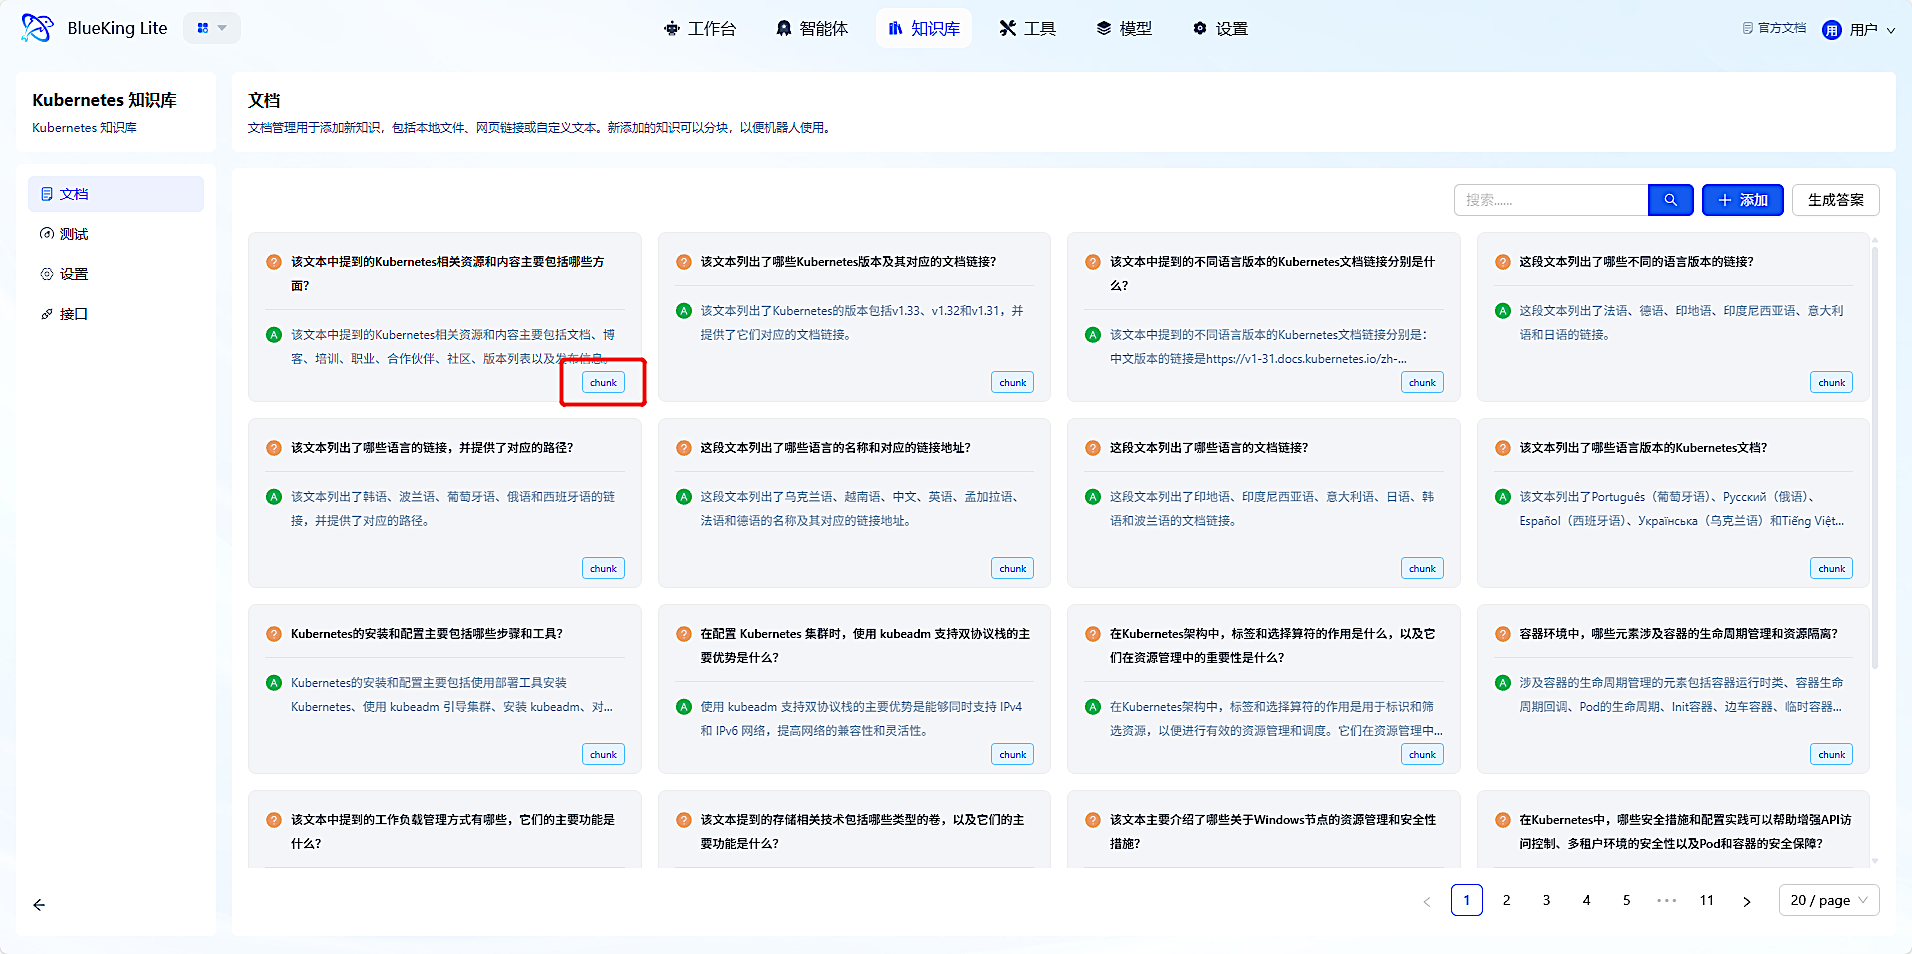The height and width of the screenshot is (954, 1912).
Task: Expand the 20 / page size dropdown
Action: tap(1828, 900)
